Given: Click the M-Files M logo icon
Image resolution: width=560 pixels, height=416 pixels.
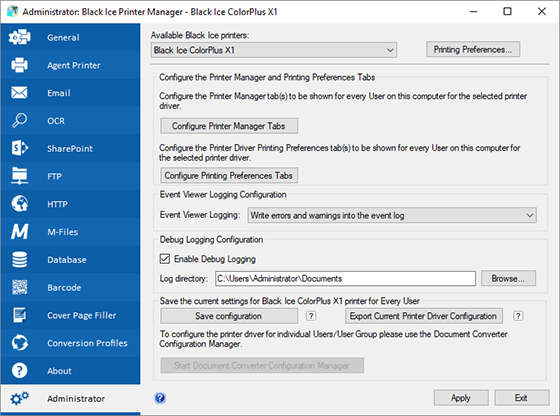Looking at the screenshot, I should (20, 231).
